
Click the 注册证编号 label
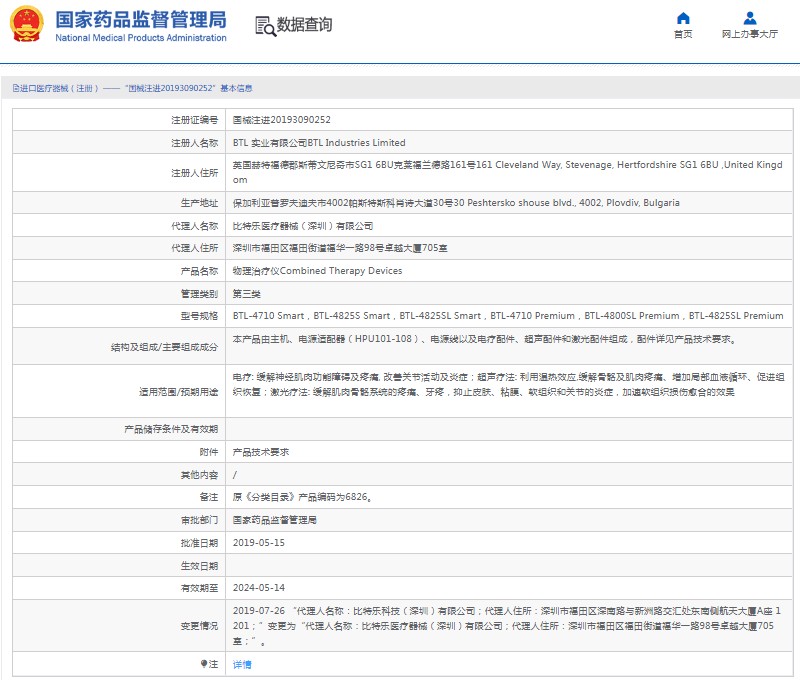tap(194, 120)
